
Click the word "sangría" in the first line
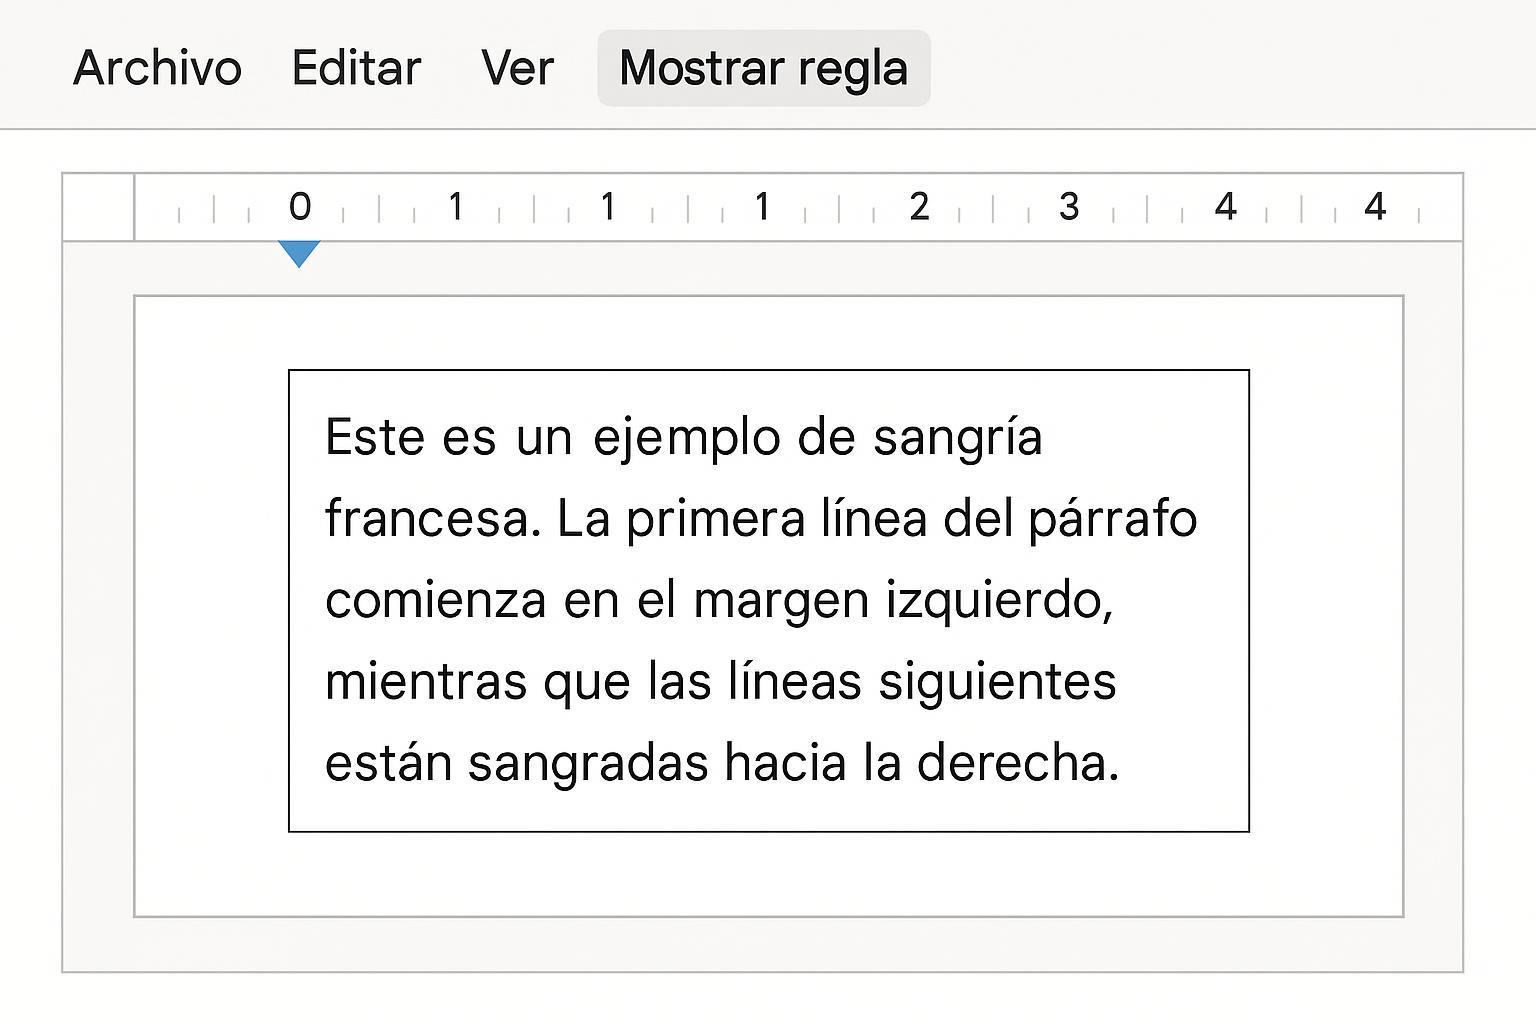click(x=957, y=437)
